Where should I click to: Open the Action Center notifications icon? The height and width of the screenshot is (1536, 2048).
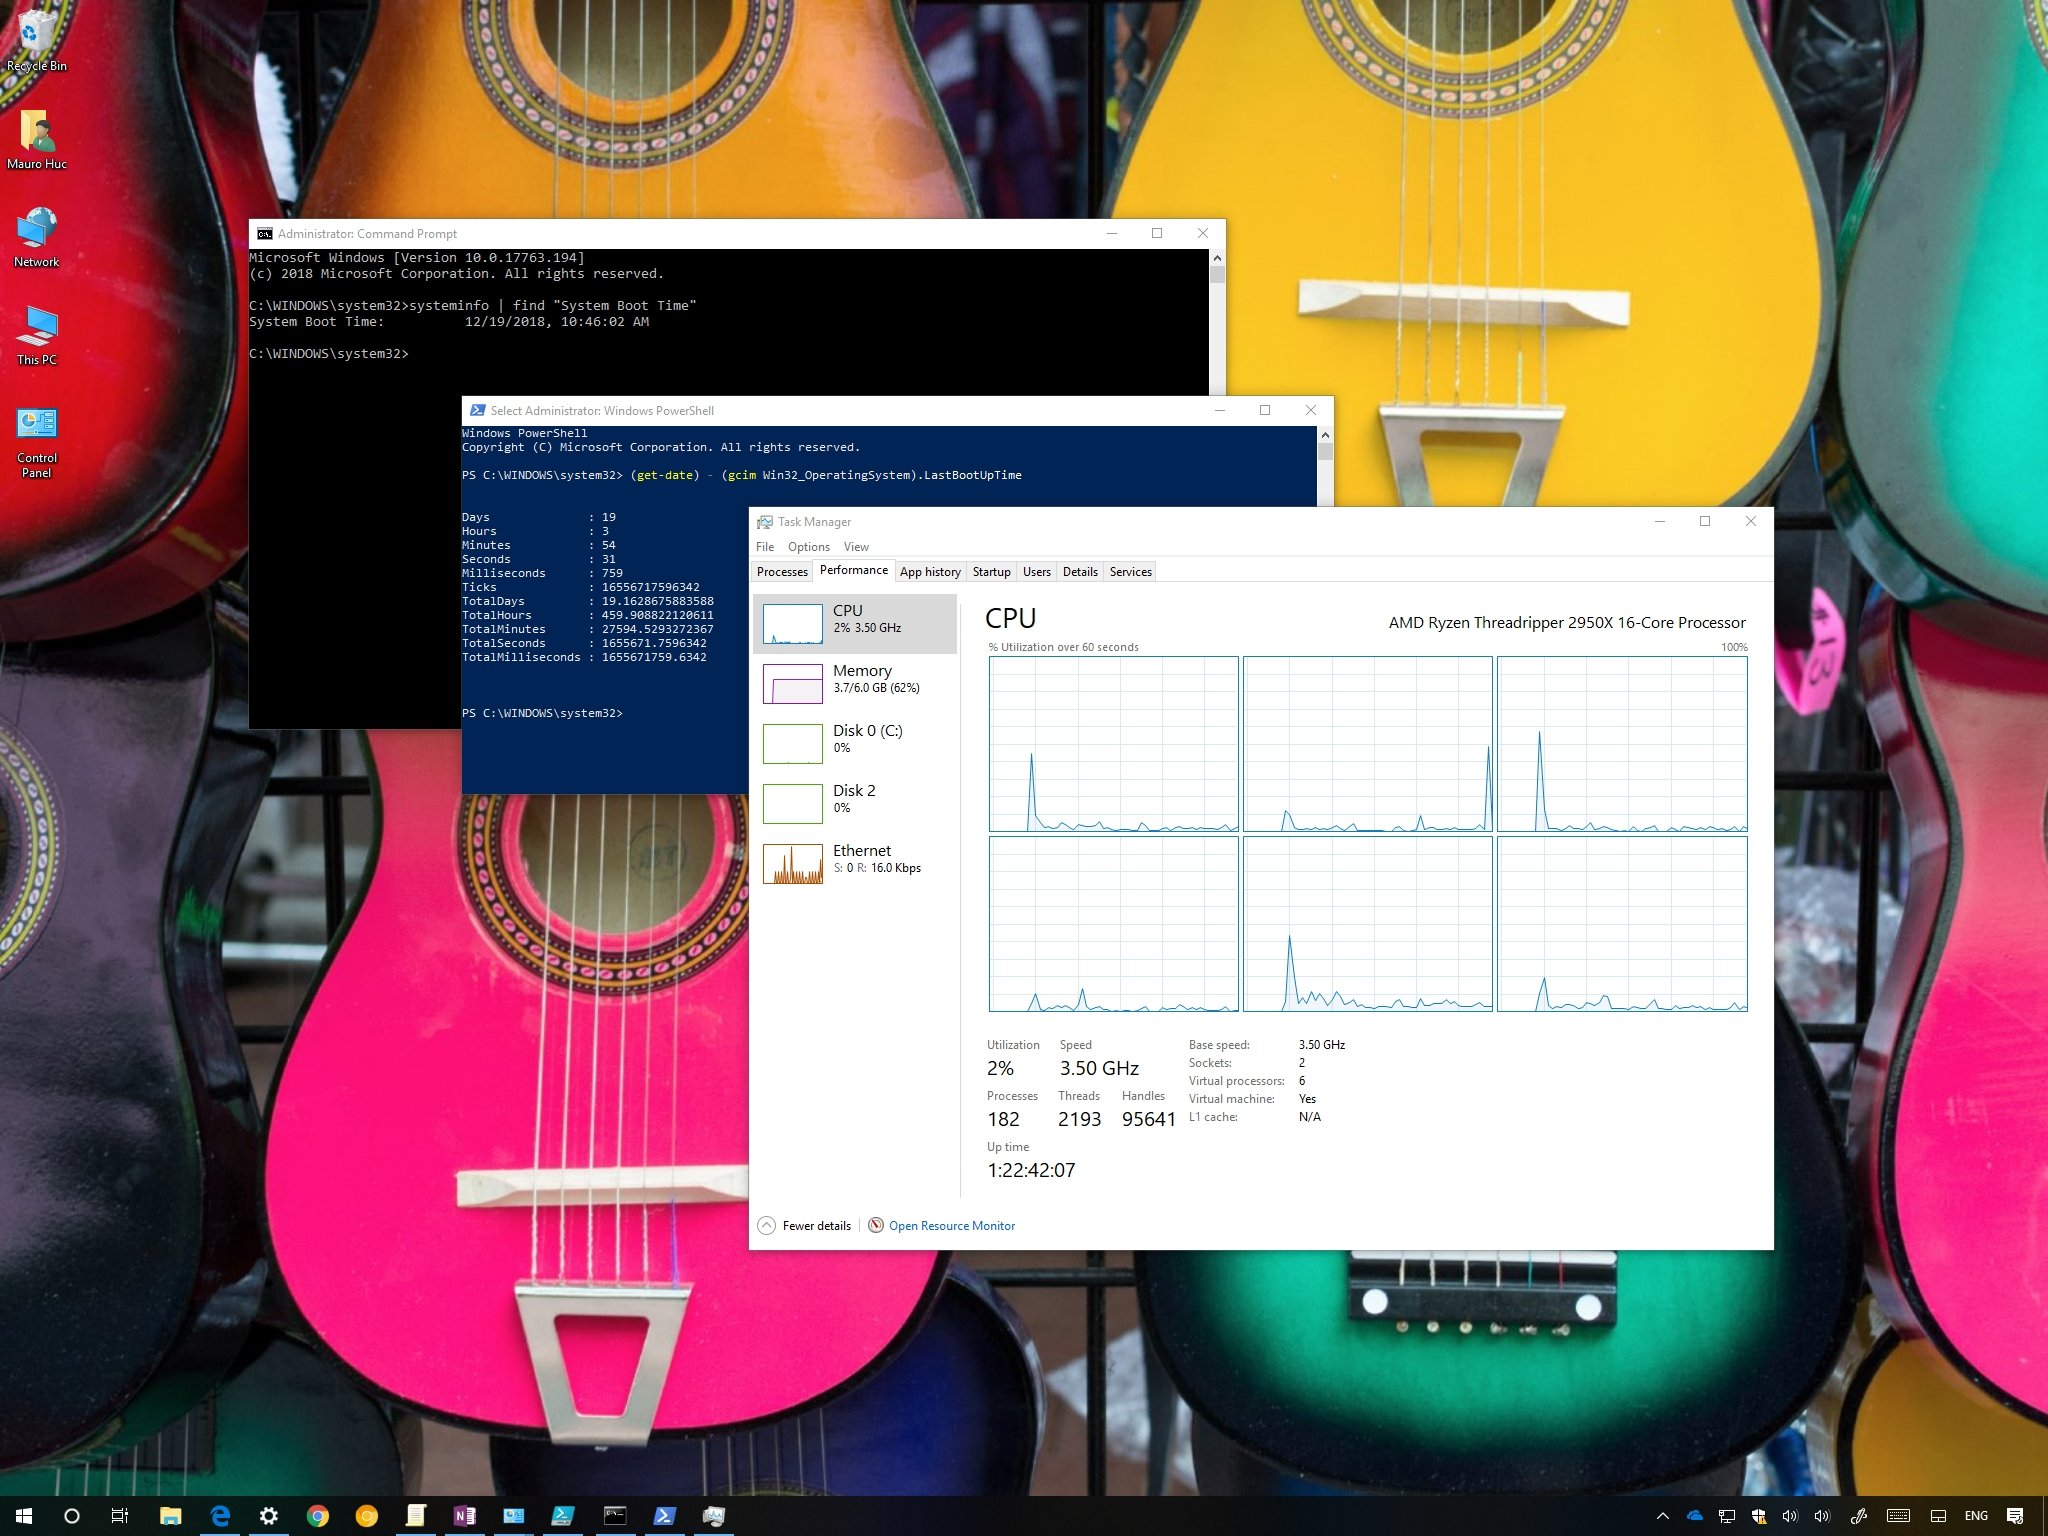tap(2016, 1516)
